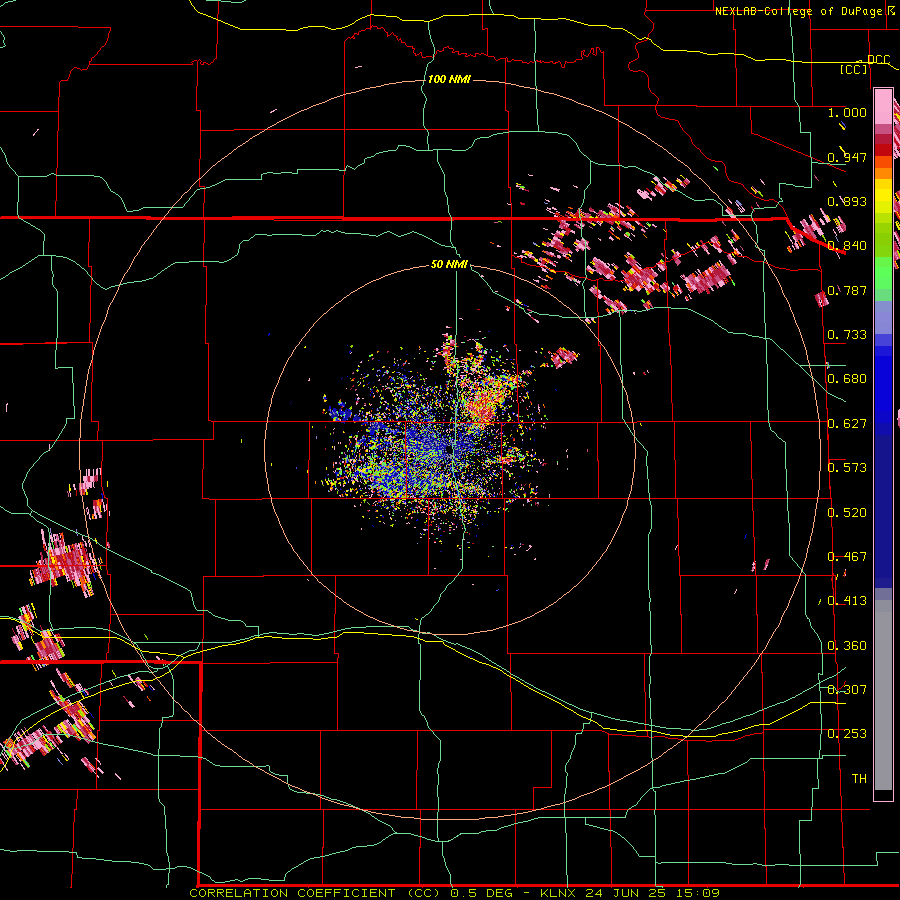Viewport: 900px width, 900px height.
Task: Click the 0.520 color scale value
Action: 847,513
